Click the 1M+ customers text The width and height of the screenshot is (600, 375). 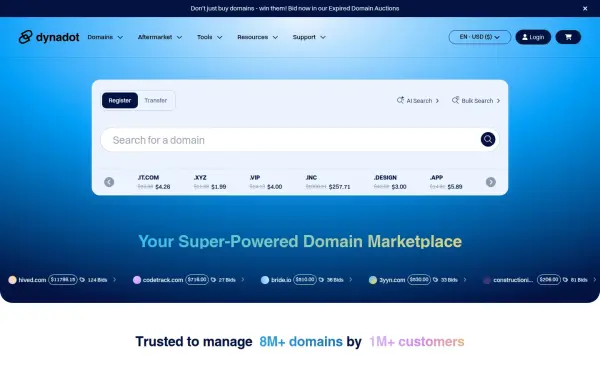416,341
